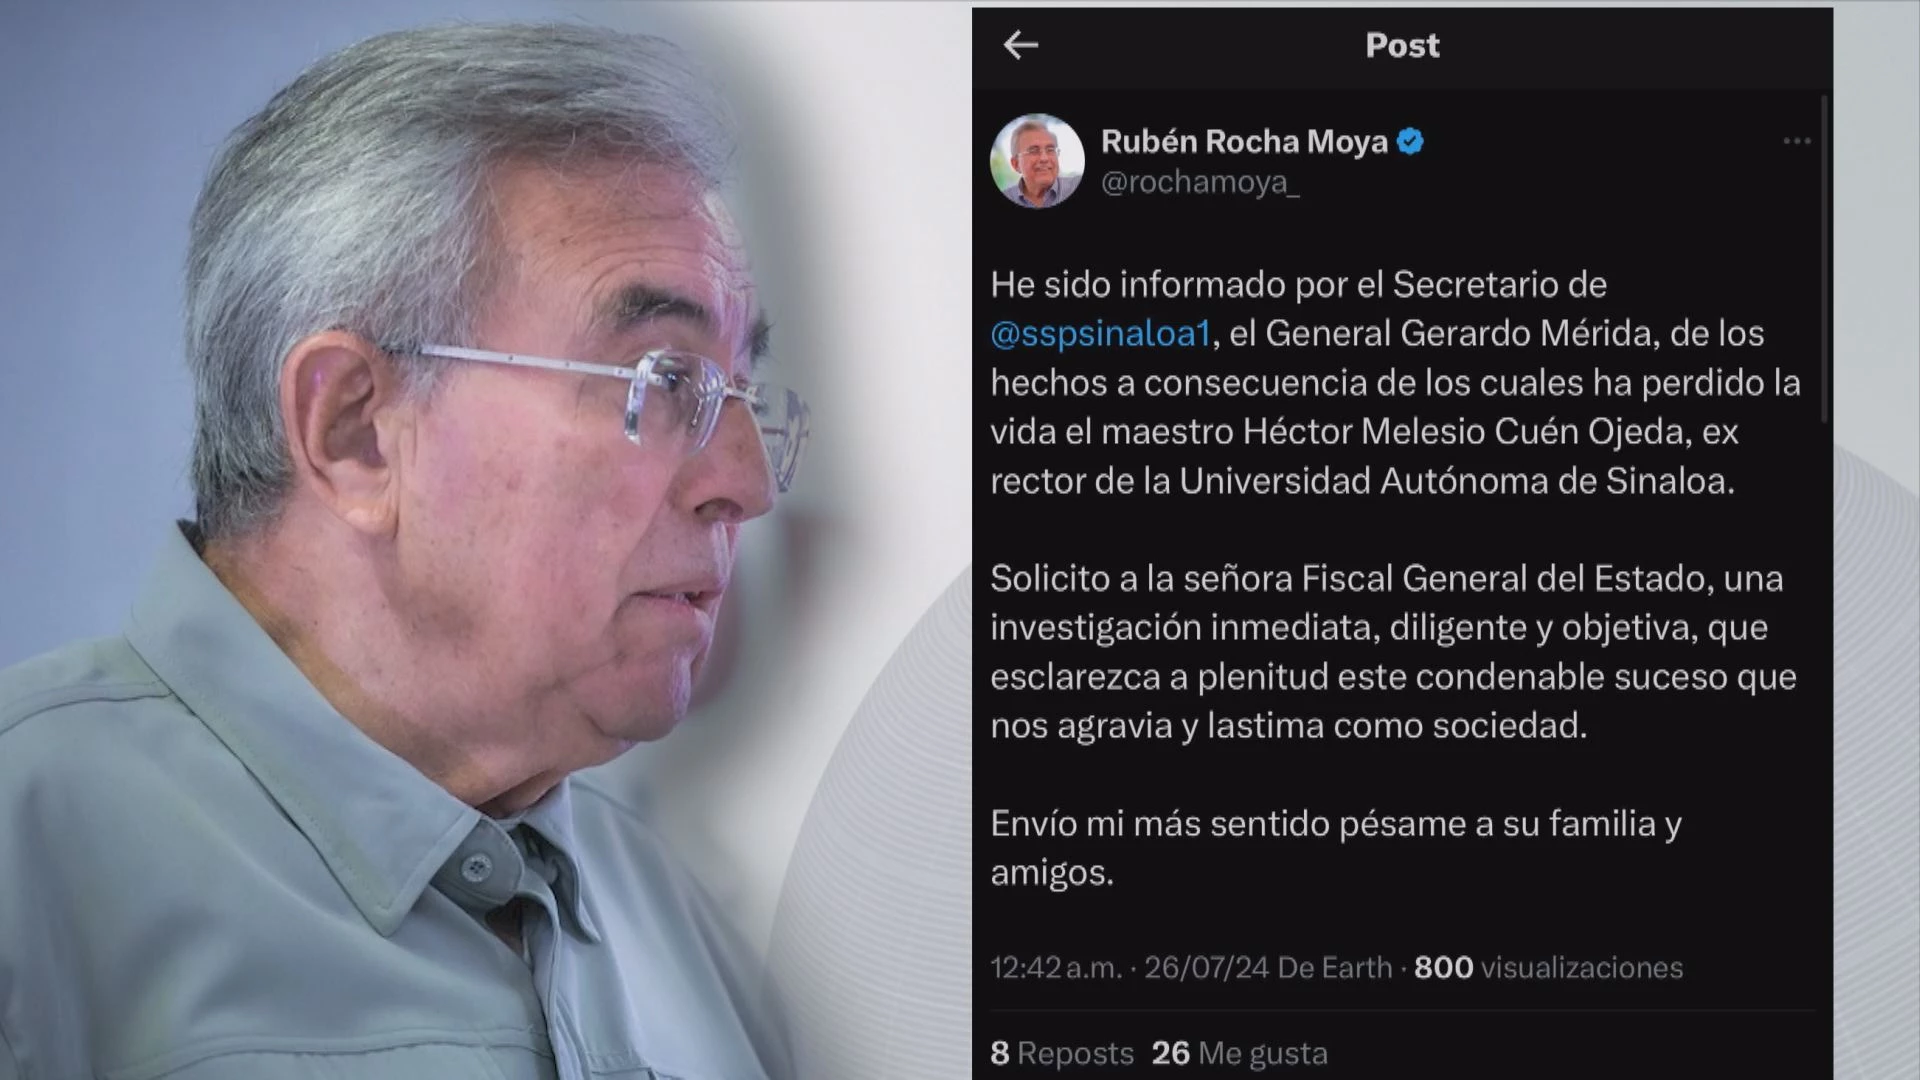The width and height of the screenshot is (1920, 1080).
Task: Click the first paragraph about Héctor Melesio Cuén
Action: (x=1395, y=383)
